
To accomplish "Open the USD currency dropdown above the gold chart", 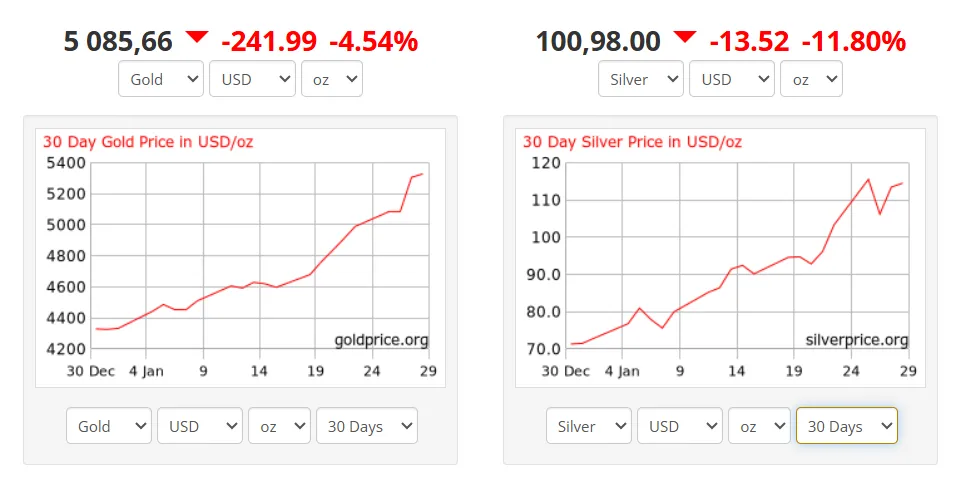I will (x=252, y=79).
